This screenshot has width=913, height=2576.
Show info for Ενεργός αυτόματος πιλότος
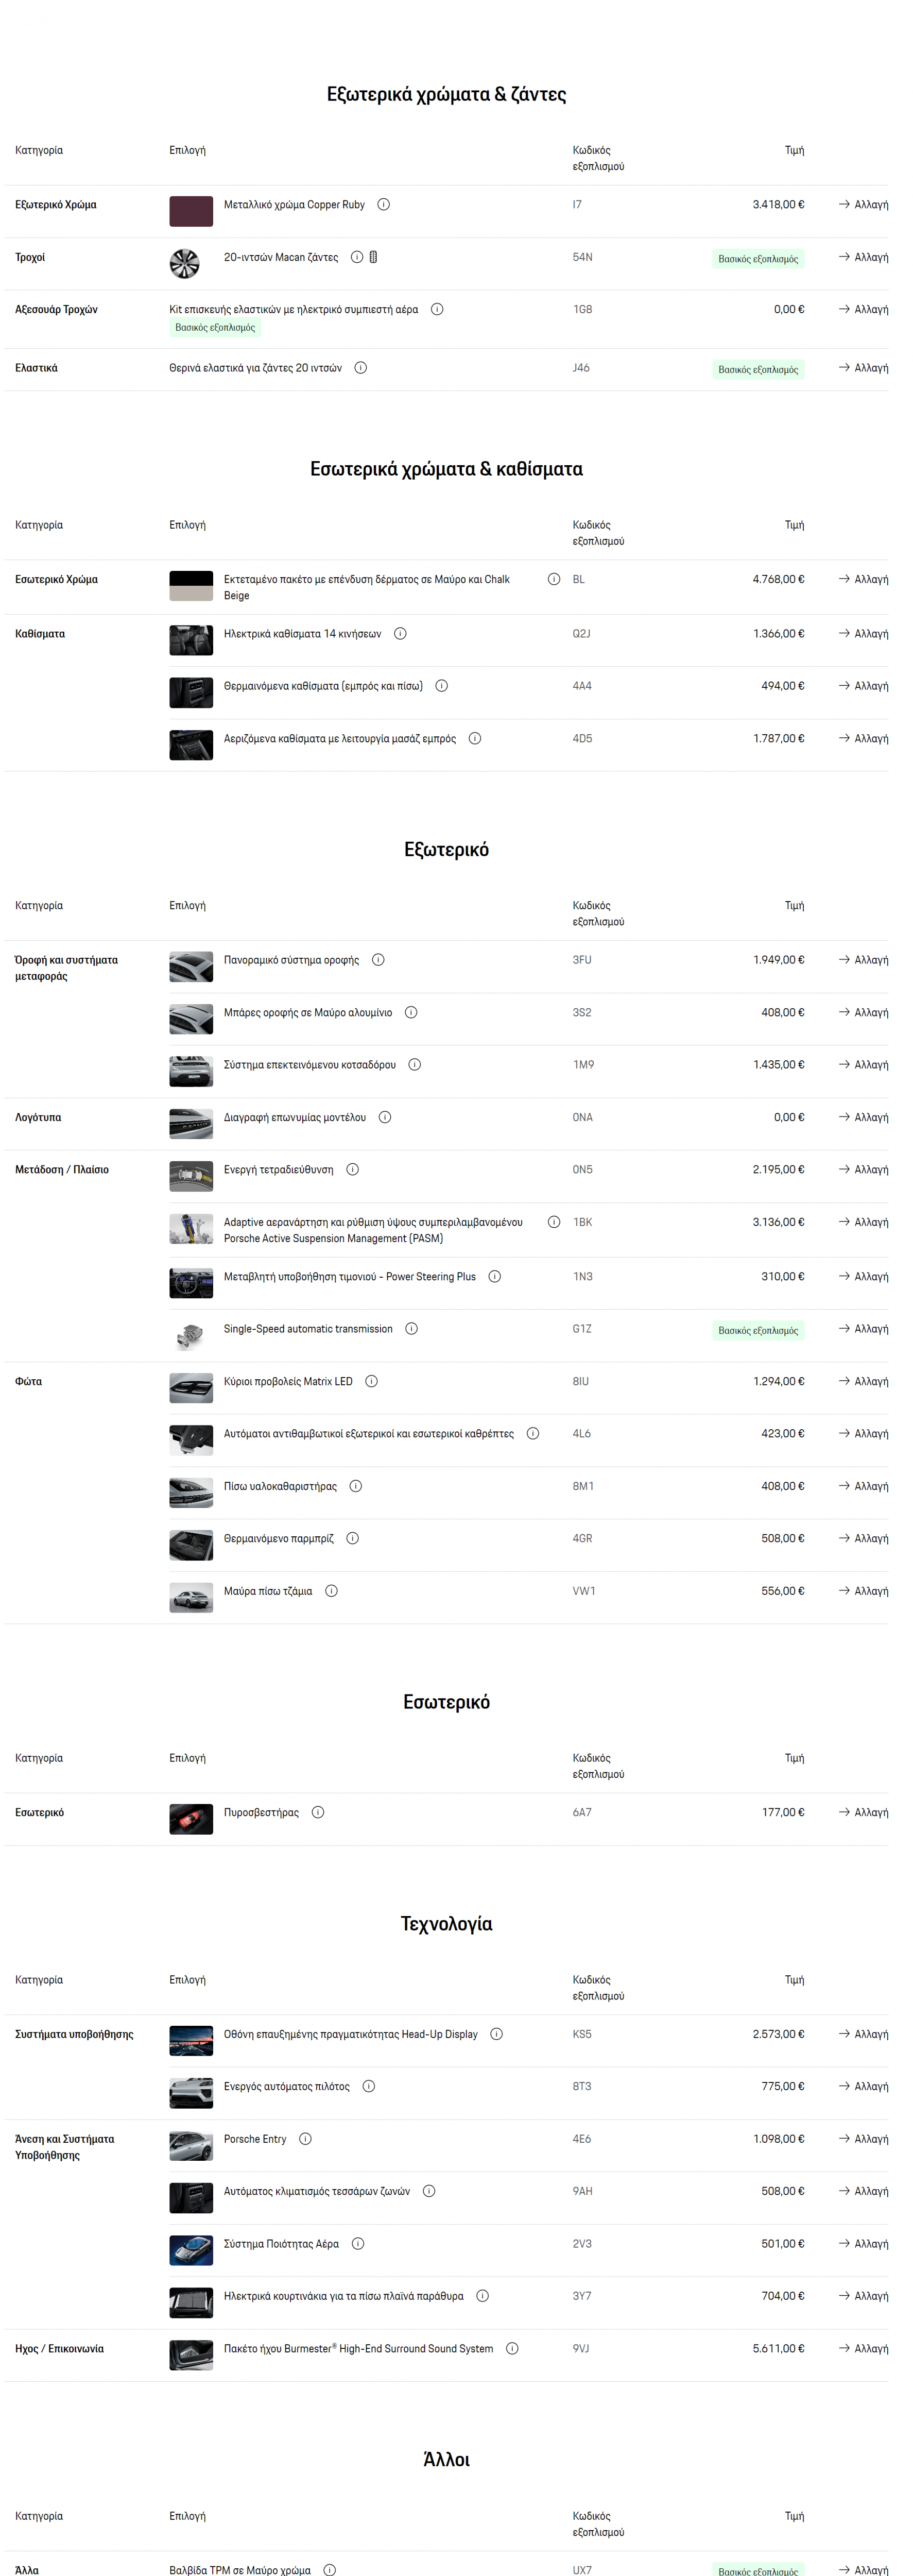point(369,2087)
